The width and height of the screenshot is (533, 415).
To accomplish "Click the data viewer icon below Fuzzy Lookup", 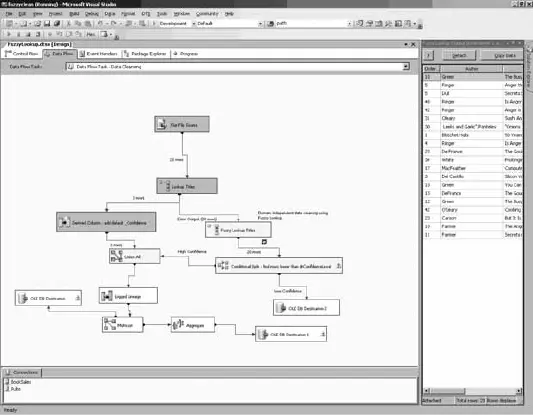I will 264,242.
